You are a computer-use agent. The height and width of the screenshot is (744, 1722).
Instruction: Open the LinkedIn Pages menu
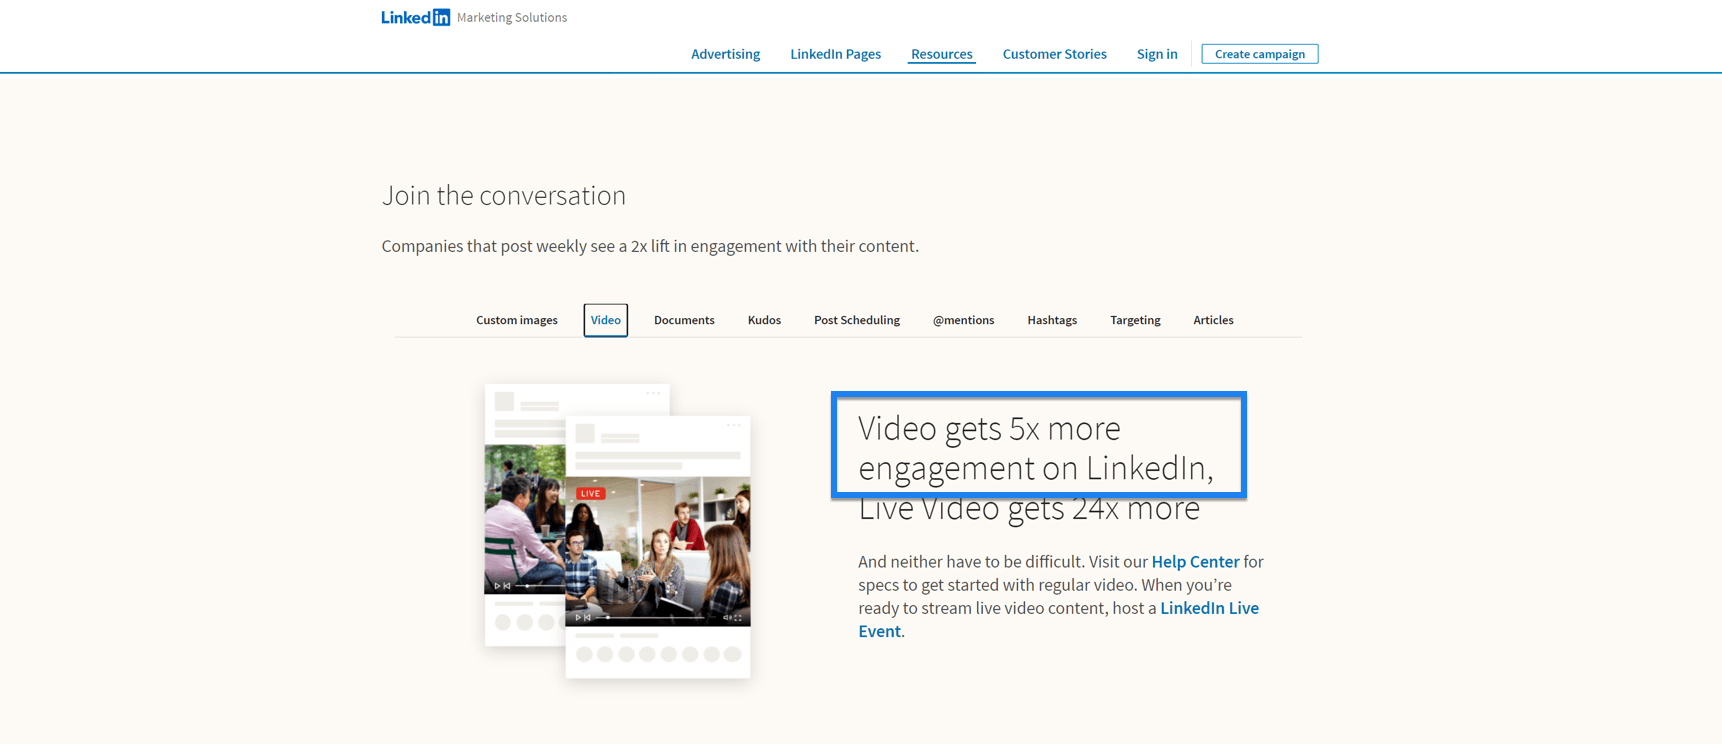coord(835,54)
